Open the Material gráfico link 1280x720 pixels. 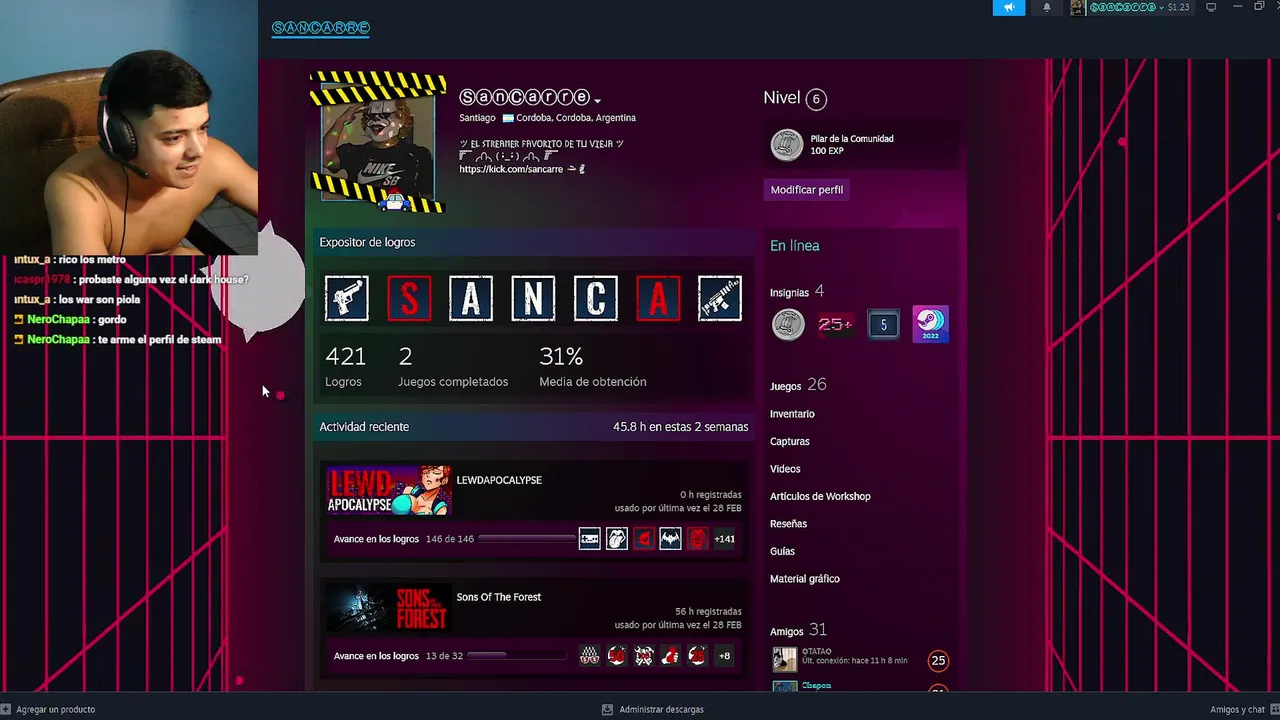pyautogui.click(x=805, y=579)
